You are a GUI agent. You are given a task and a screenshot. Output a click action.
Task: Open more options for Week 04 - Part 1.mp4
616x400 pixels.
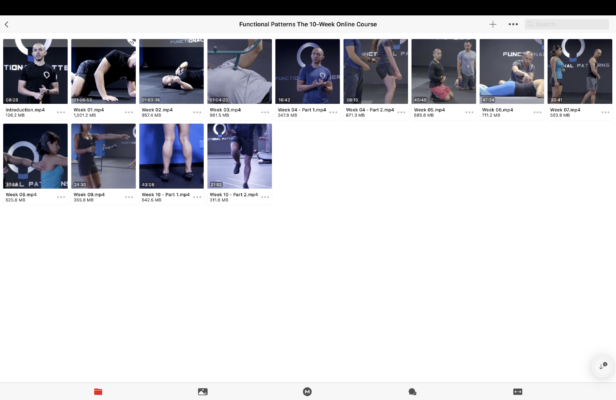pos(333,112)
